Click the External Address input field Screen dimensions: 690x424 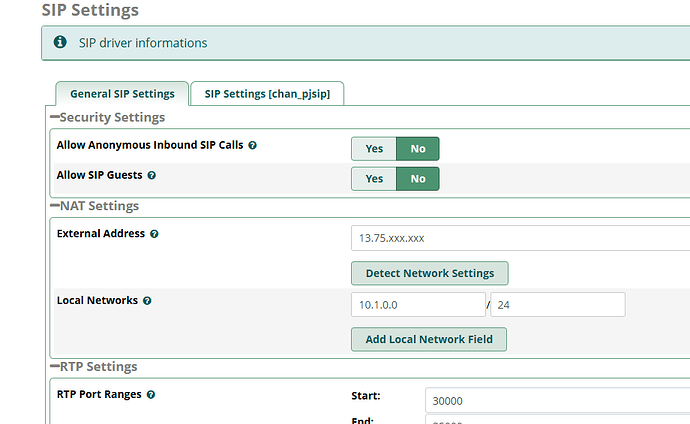(521, 238)
